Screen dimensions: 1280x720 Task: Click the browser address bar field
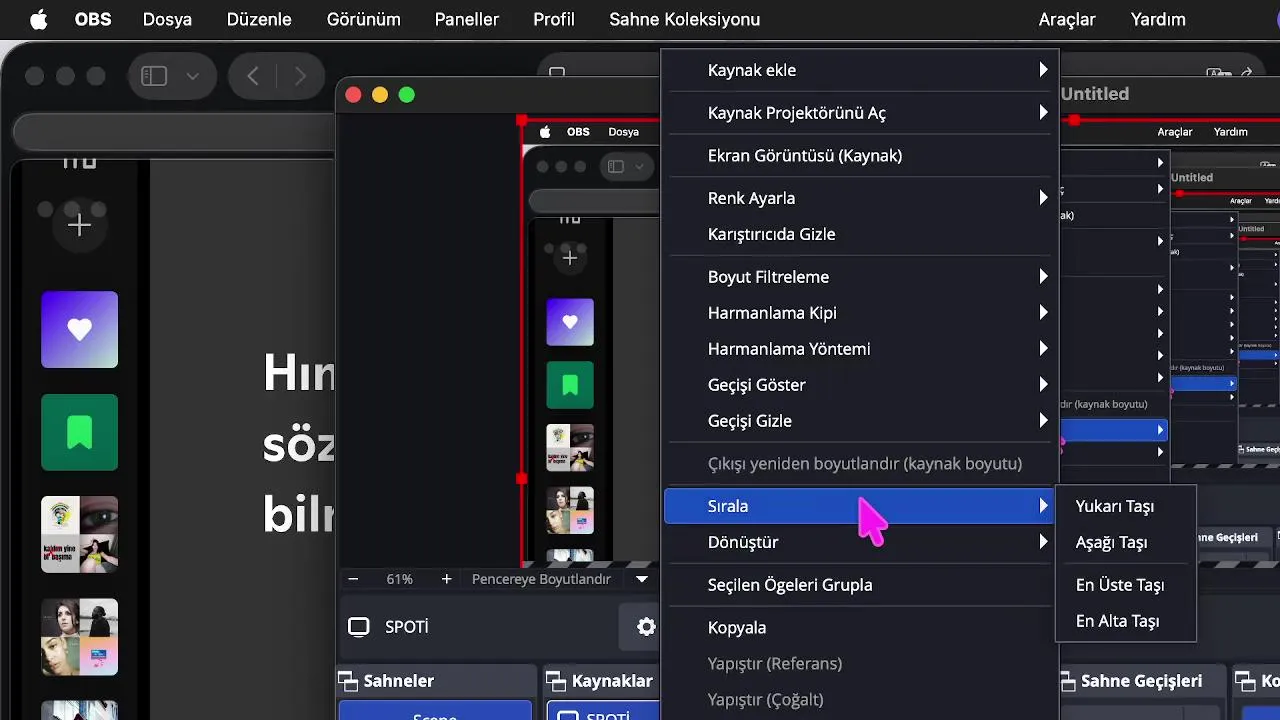(x=173, y=133)
